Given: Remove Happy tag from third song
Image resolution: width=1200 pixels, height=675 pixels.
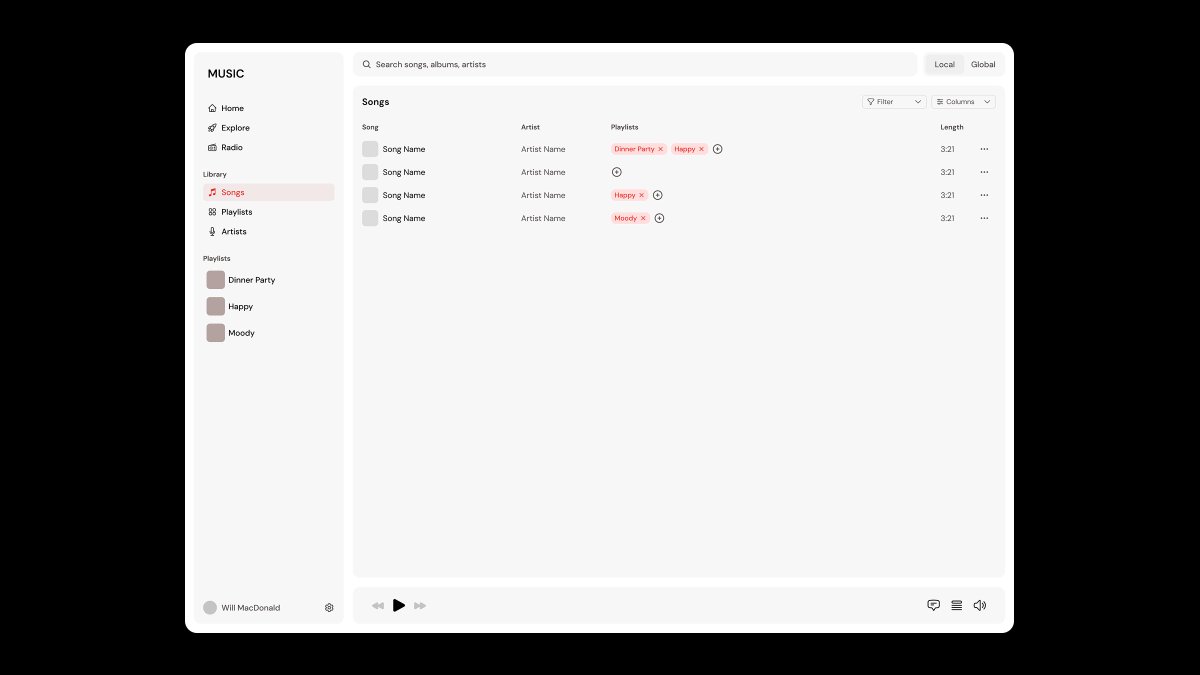Looking at the screenshot, I should 642,195.
